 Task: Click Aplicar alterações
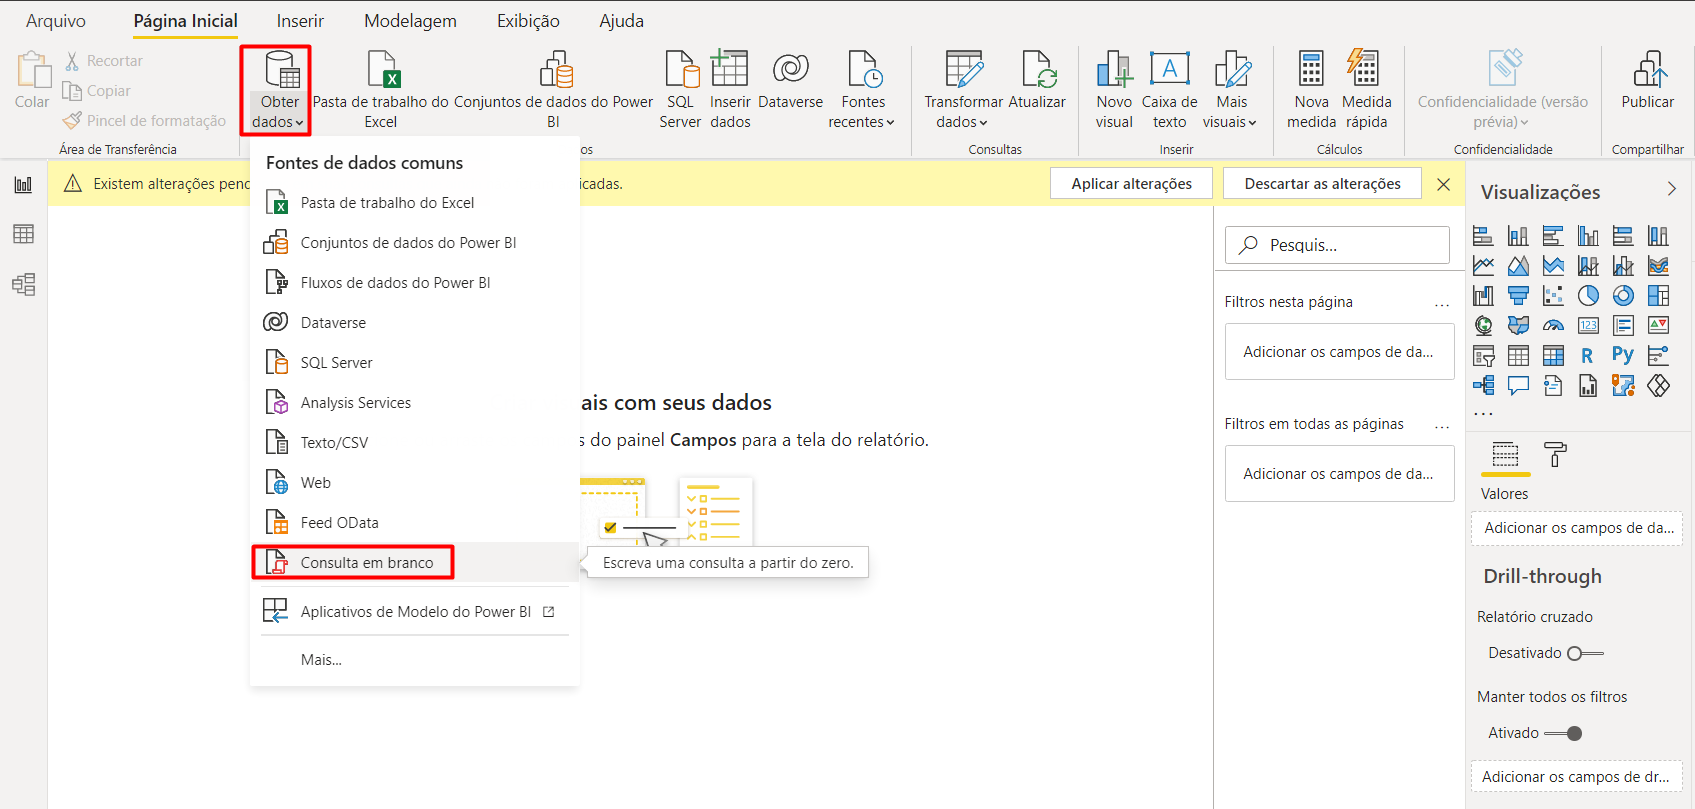[1131, 184]
